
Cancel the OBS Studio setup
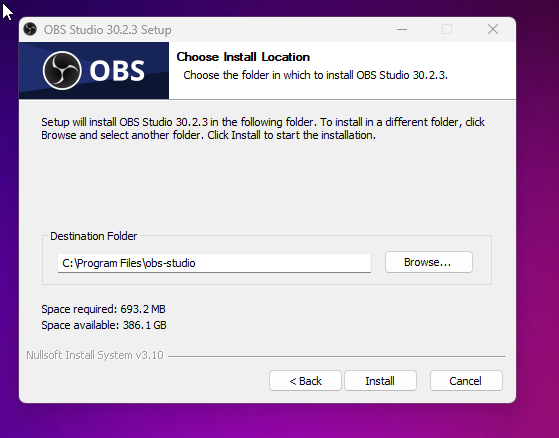(x=466, y=381)
